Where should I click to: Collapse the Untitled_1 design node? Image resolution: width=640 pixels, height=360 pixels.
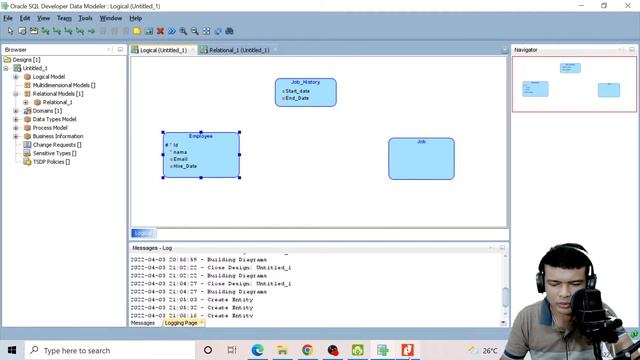click(6, 68)
